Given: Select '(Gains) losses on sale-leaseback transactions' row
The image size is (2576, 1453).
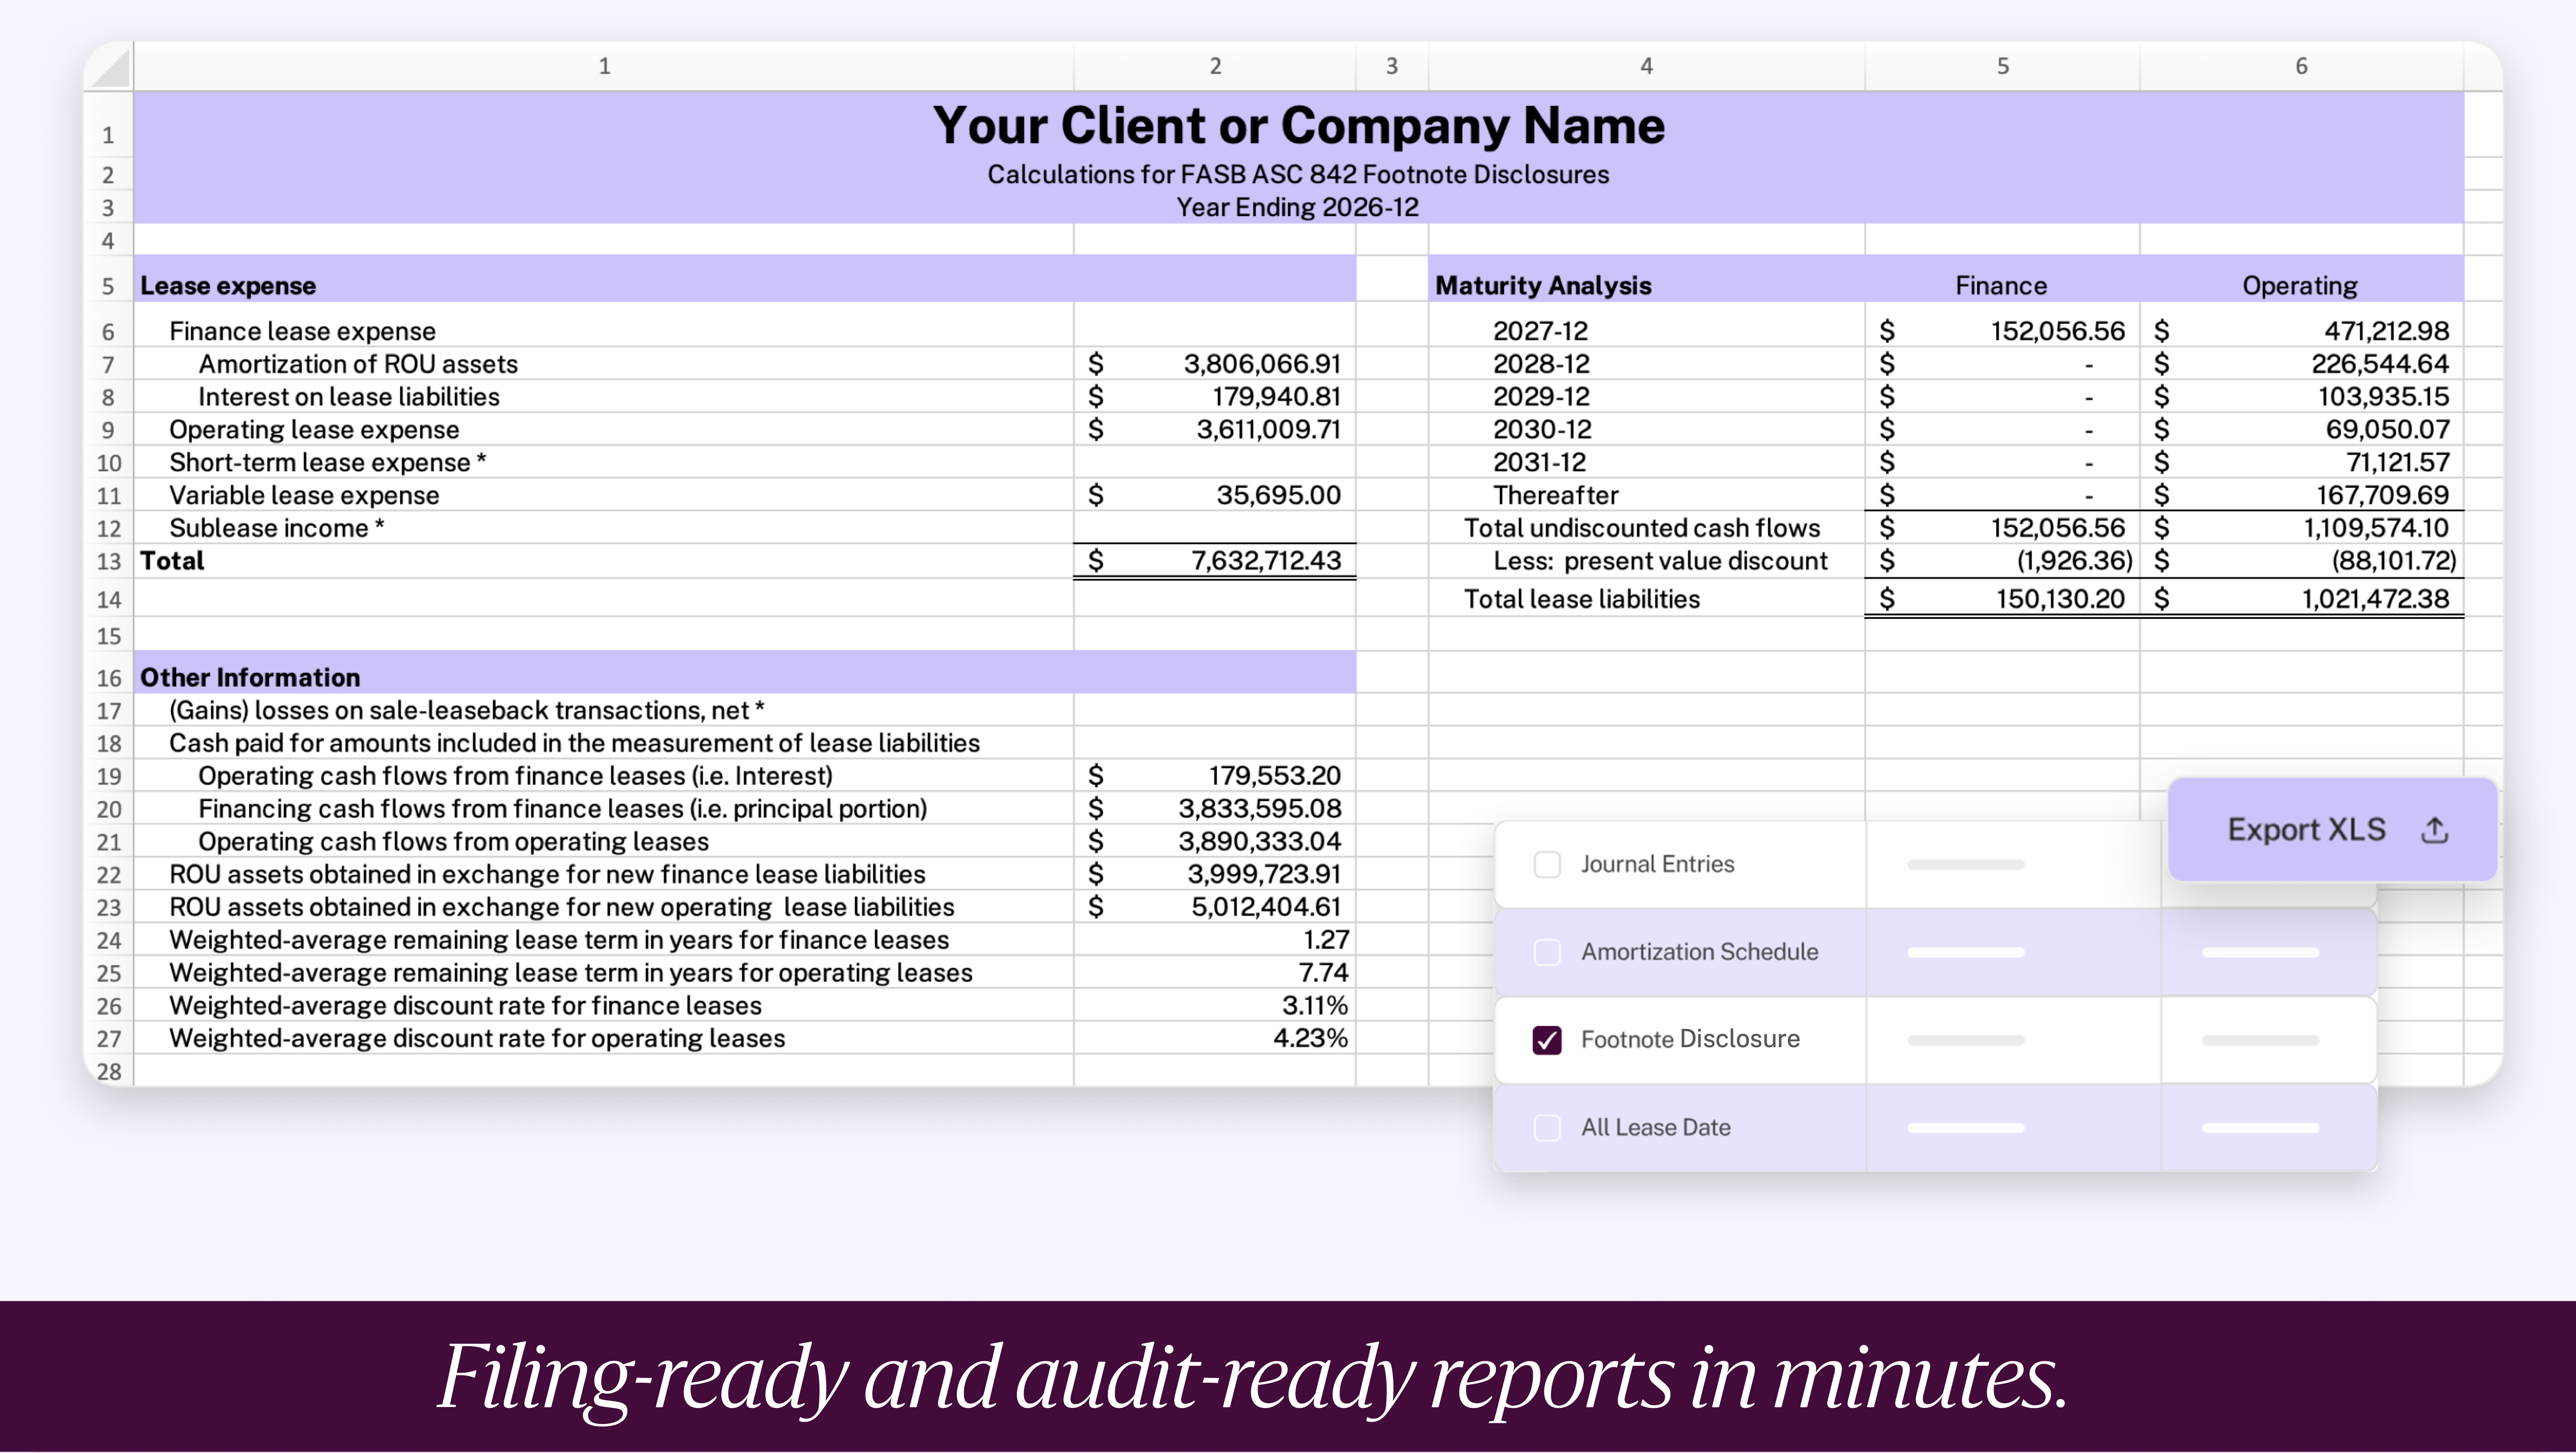Looking at the screenshot, I should 466,711.
